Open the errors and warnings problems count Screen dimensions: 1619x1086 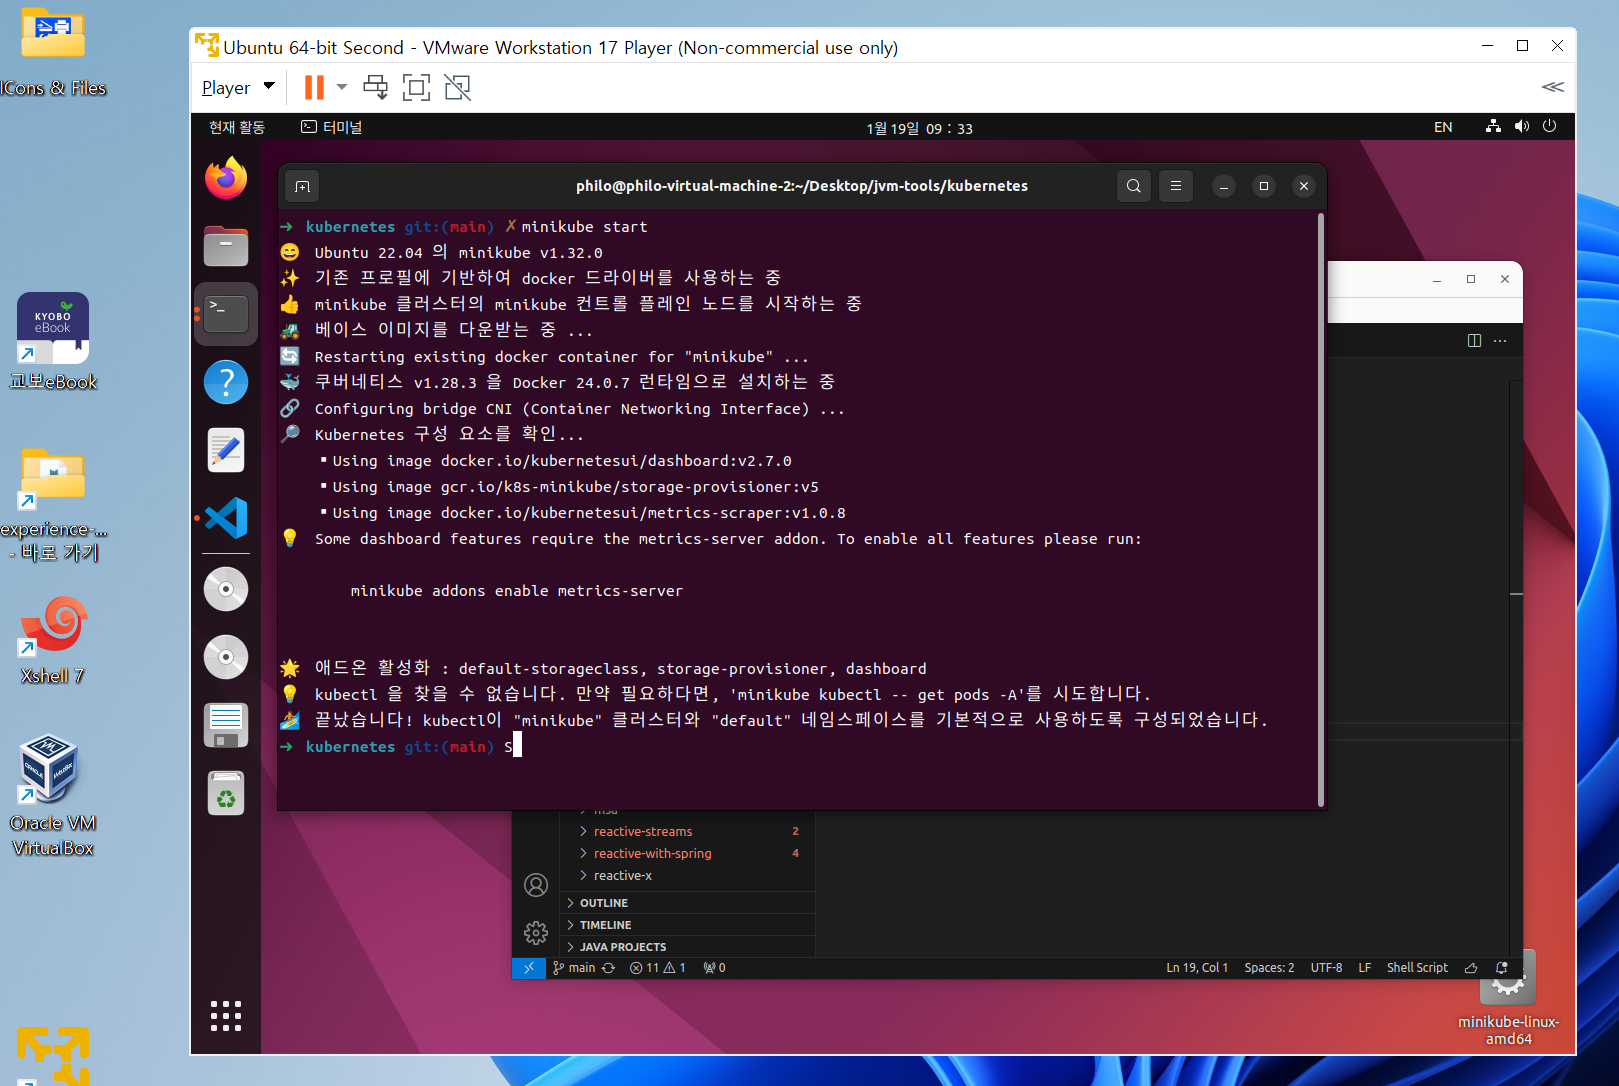pyautogui.click(x=658, y=968)
